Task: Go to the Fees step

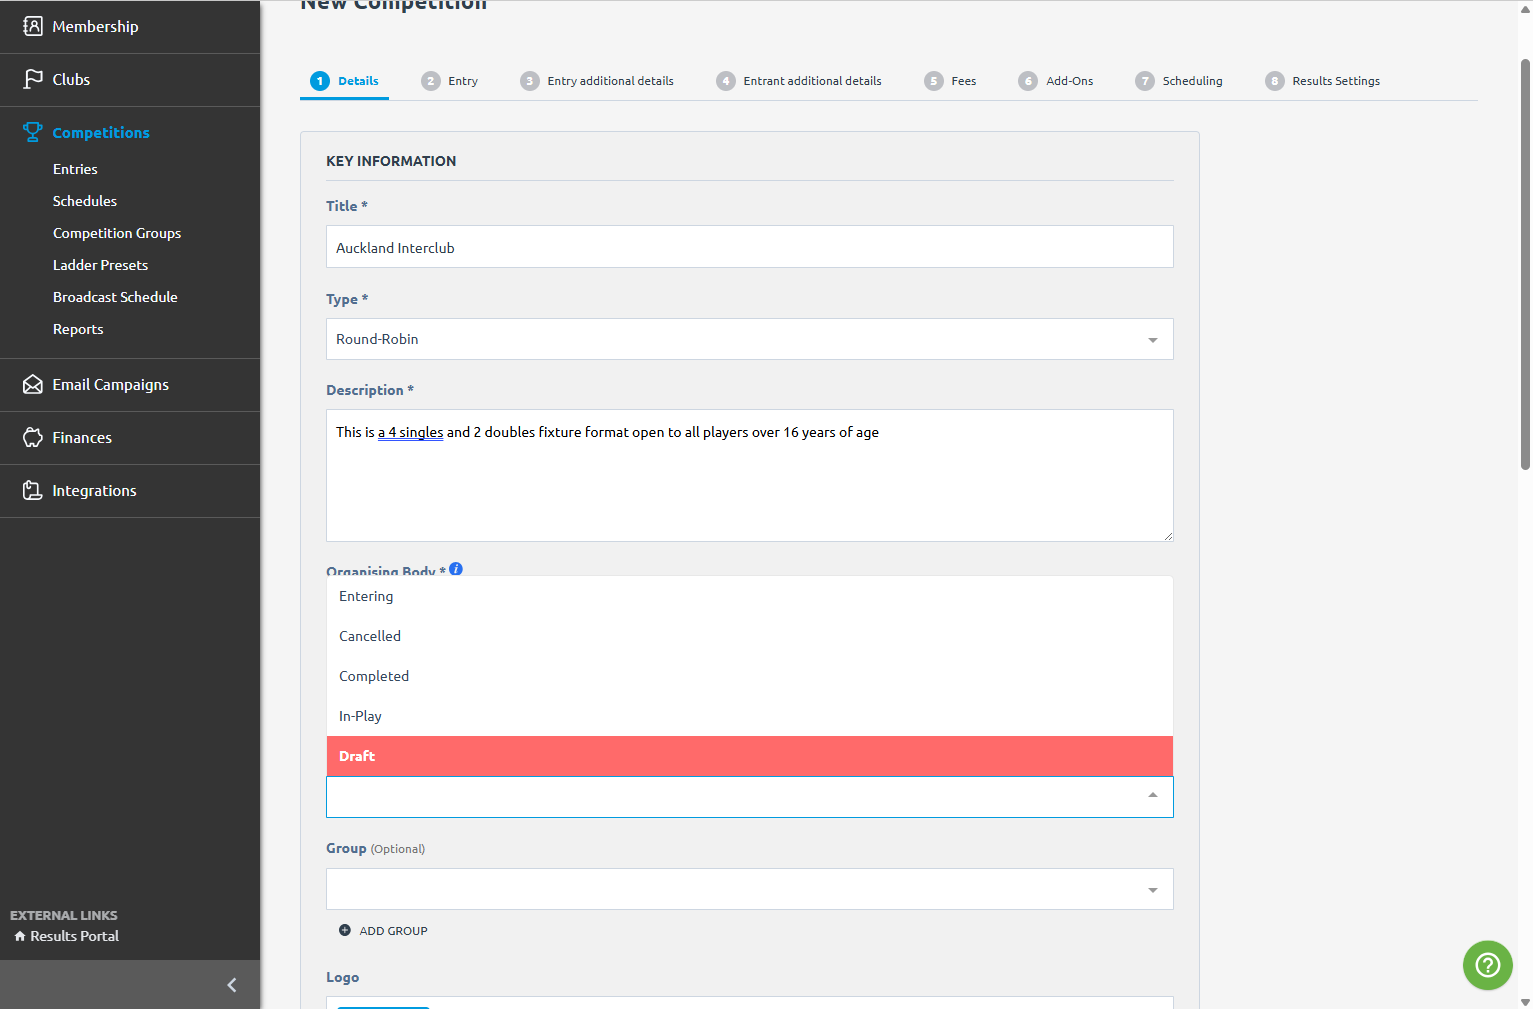Action: pos(950,81)
